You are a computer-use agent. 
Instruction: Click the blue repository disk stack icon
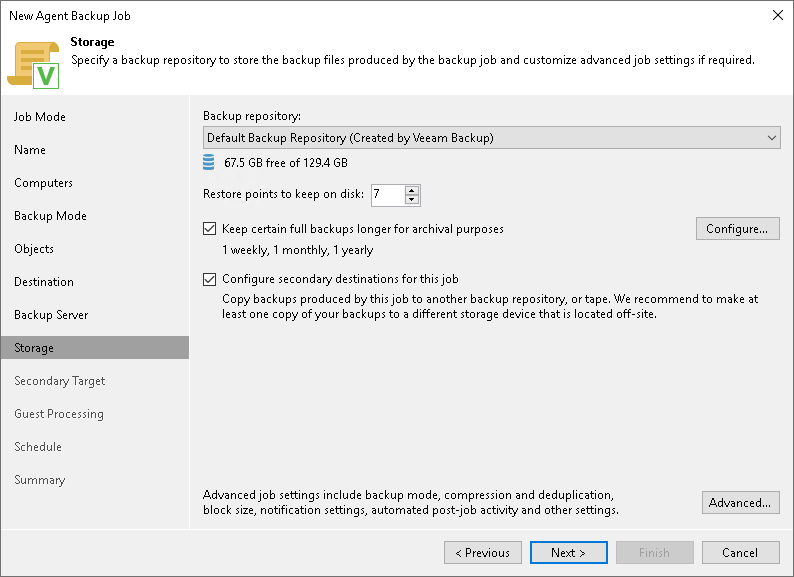click(208, 163)
